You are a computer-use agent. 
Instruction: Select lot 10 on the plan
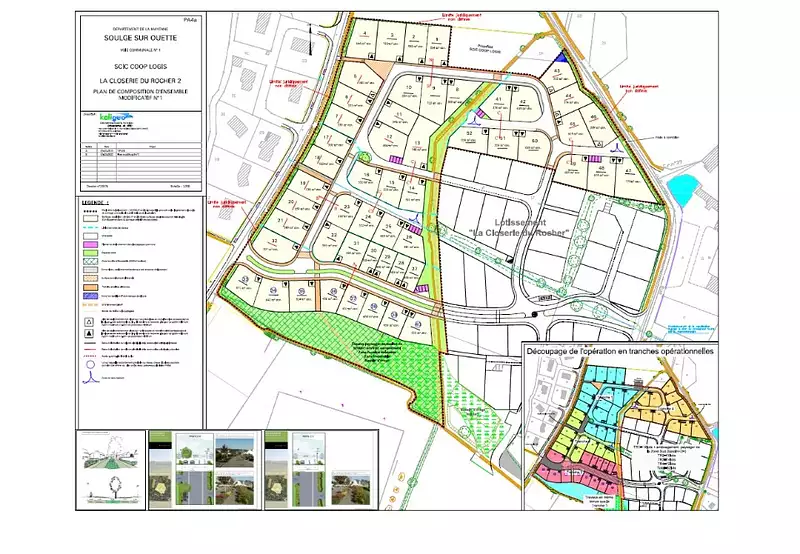pos(409,89)
